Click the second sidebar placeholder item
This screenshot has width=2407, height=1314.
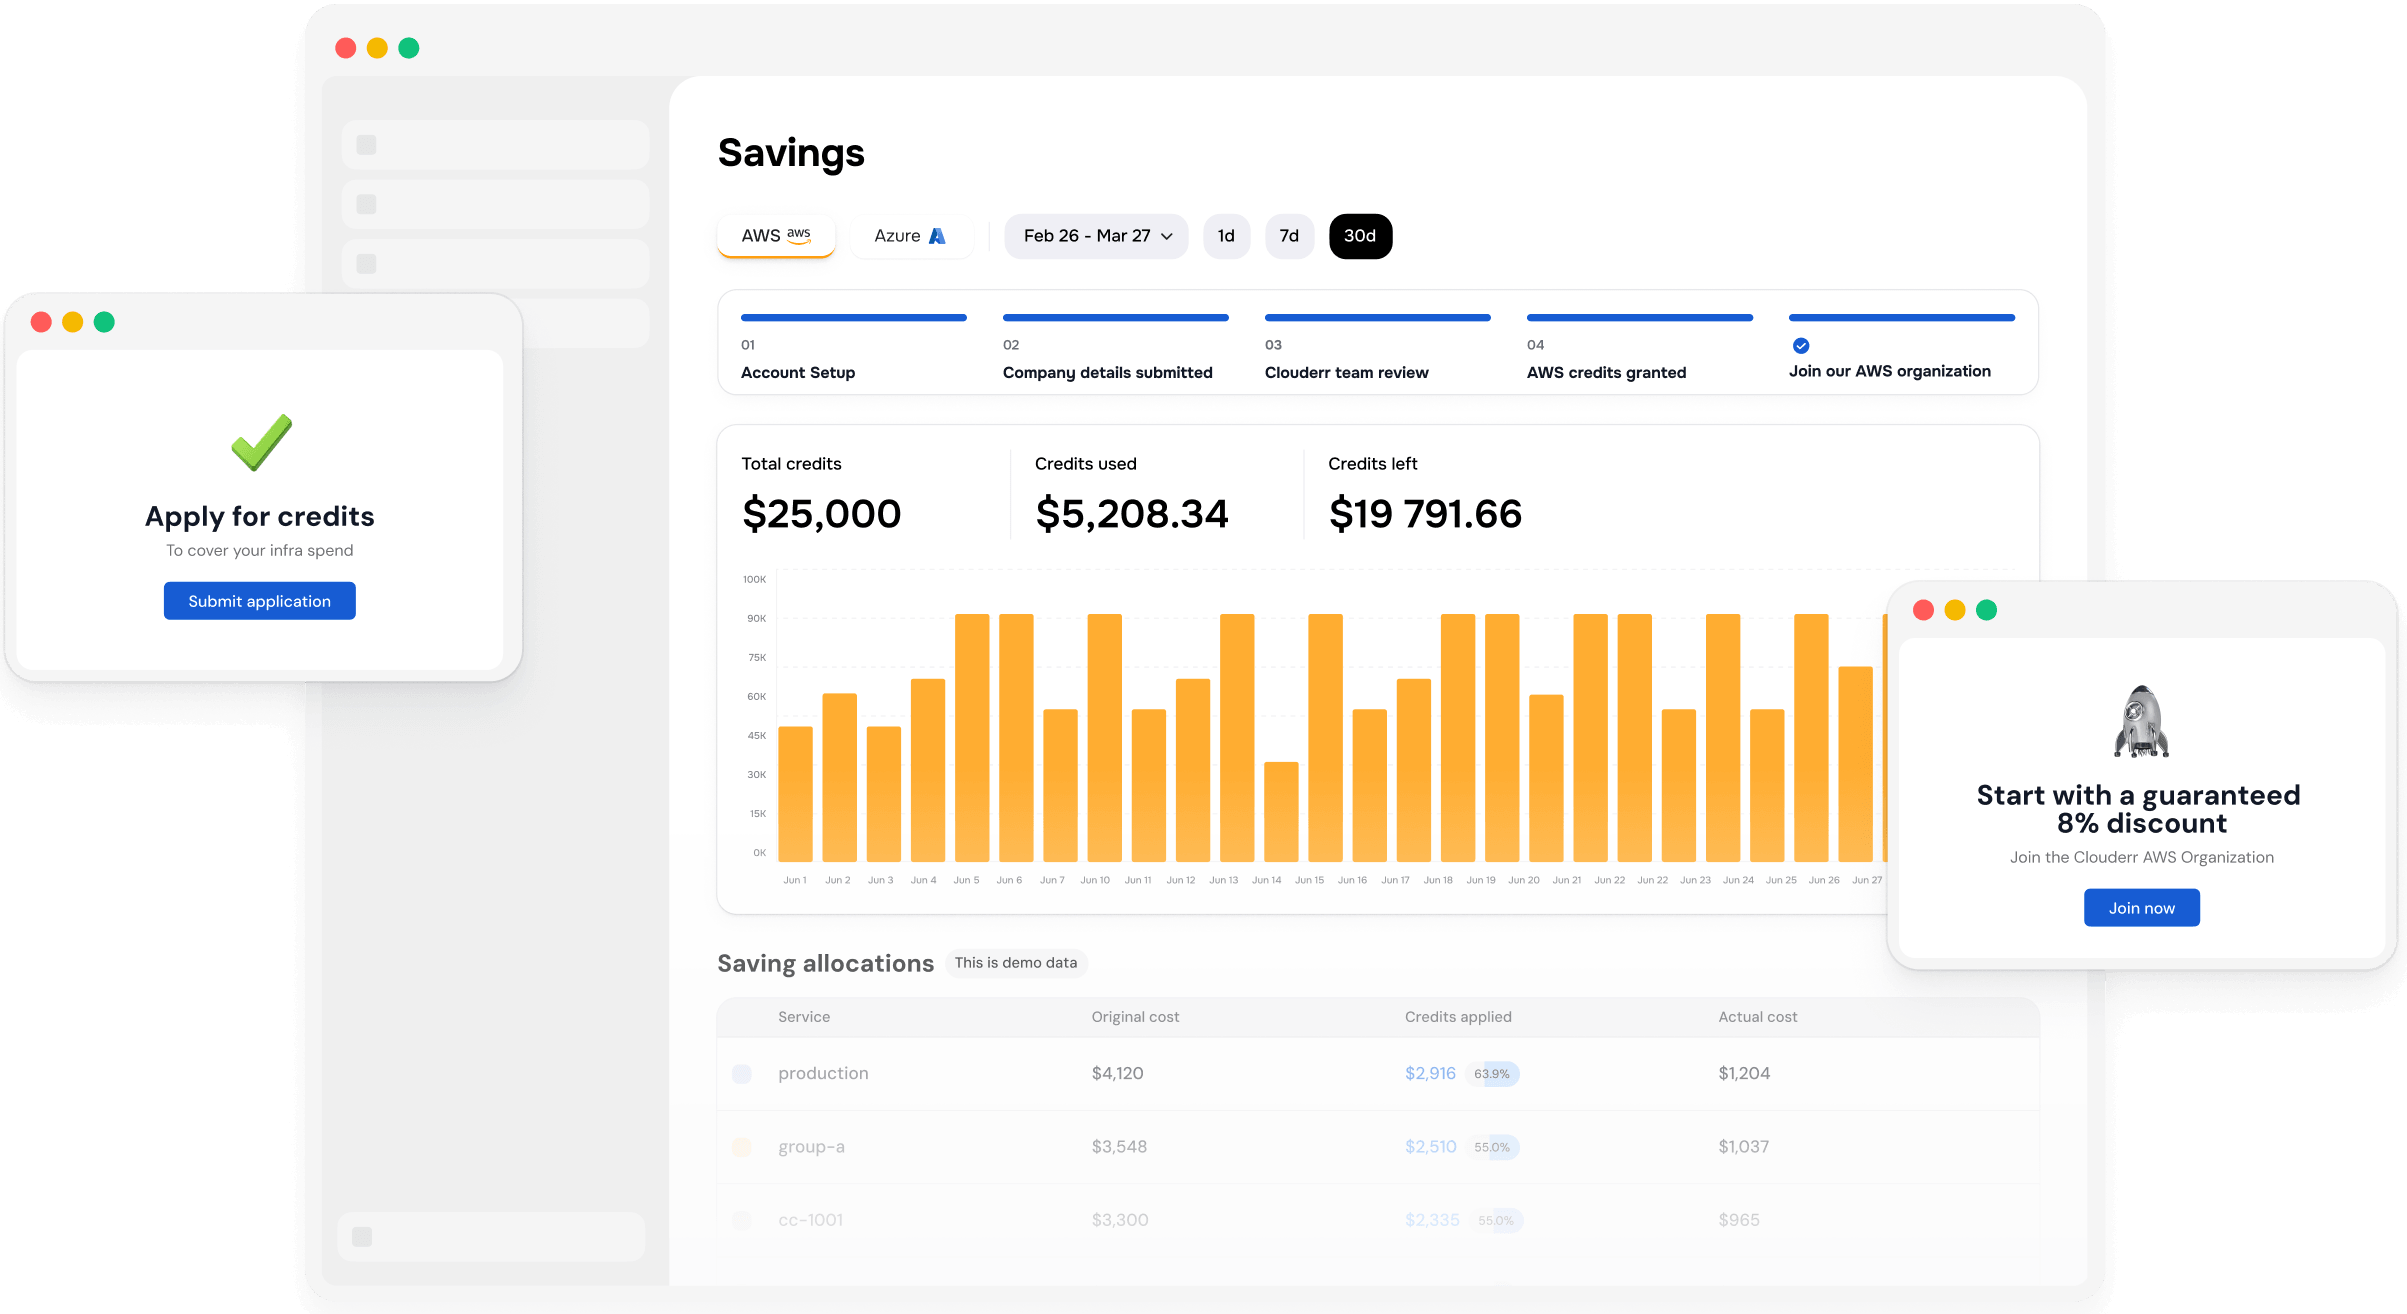[x=495, y=204]
